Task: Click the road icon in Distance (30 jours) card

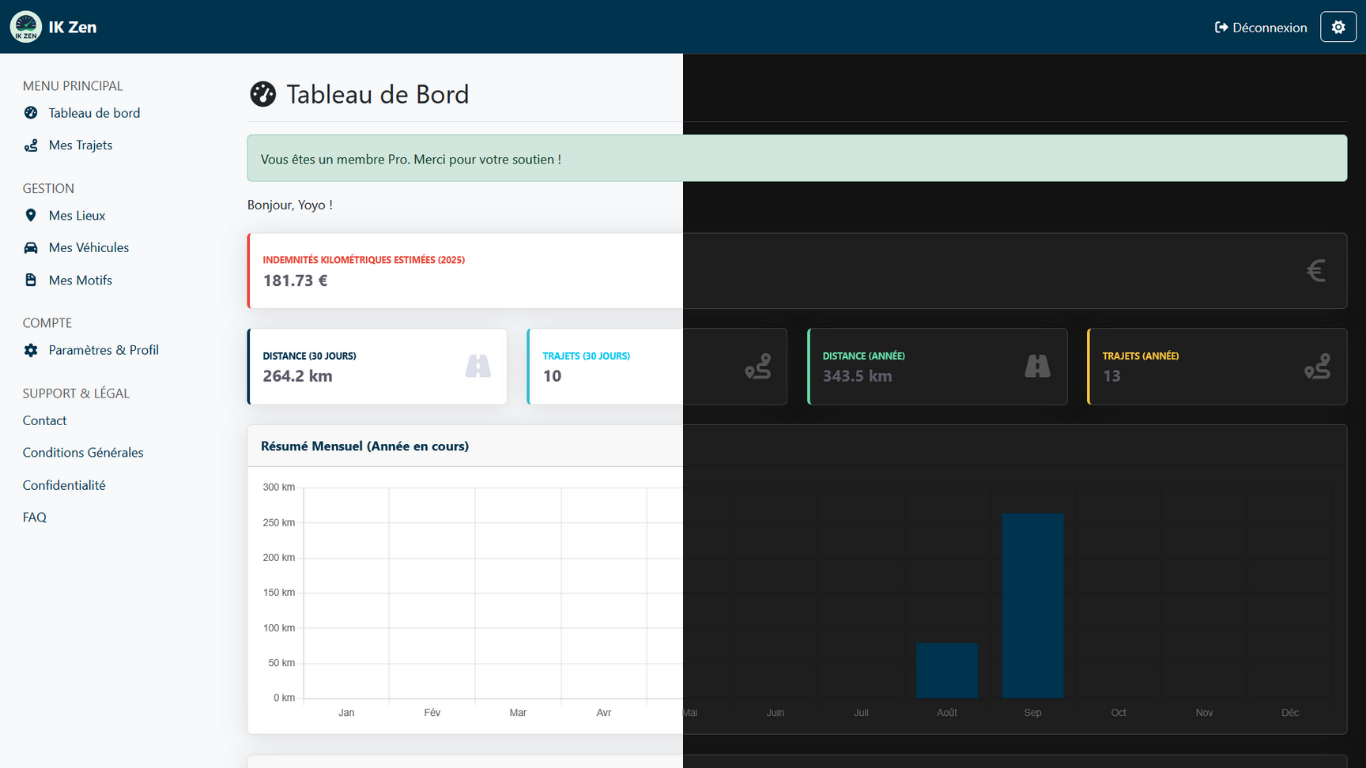Action: (x=478, y=366)
